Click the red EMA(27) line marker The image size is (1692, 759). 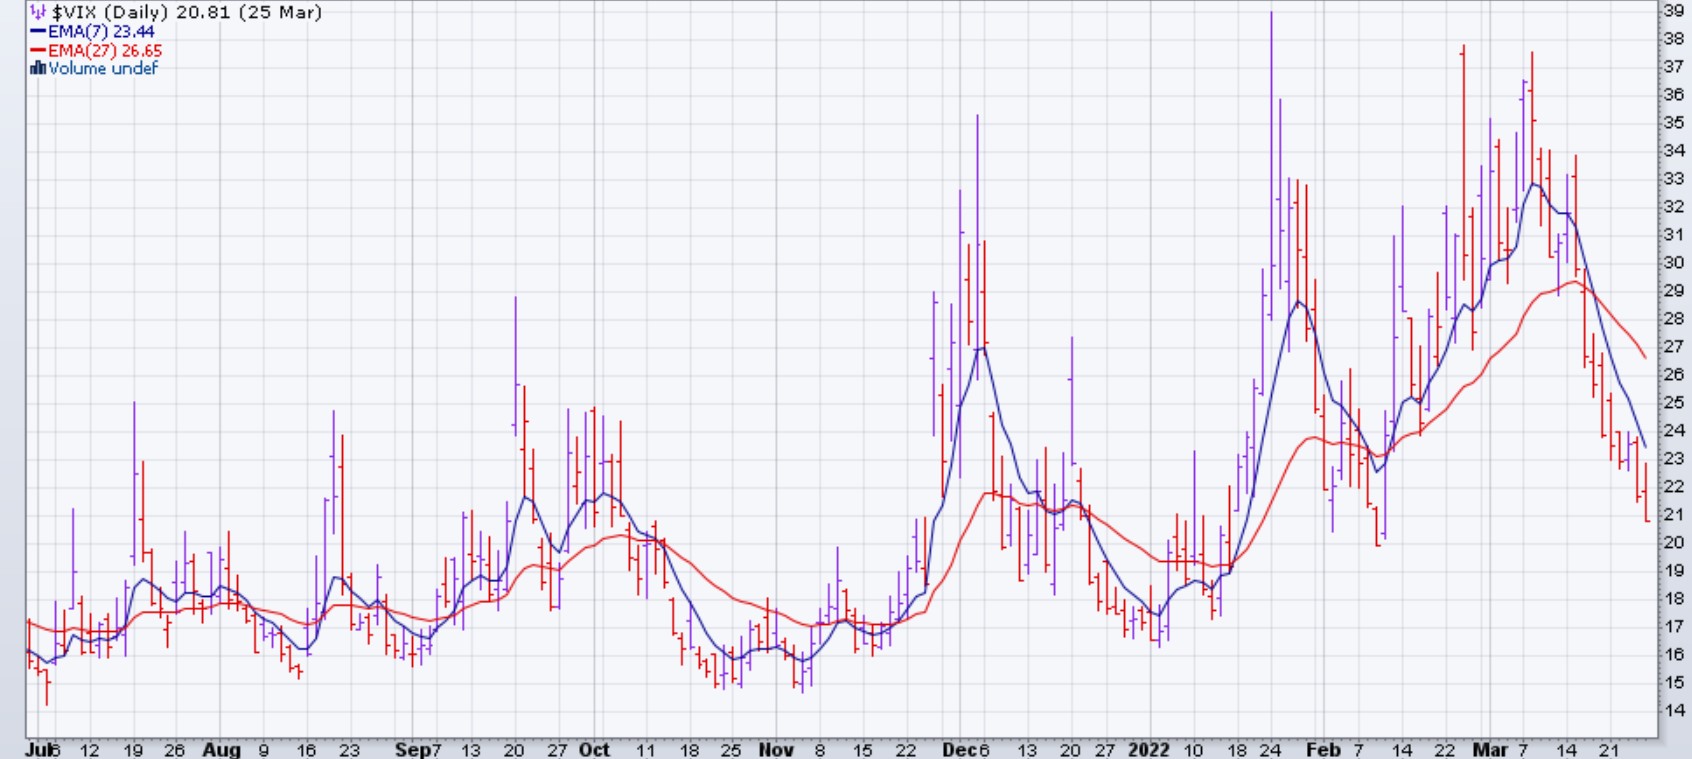38,50
